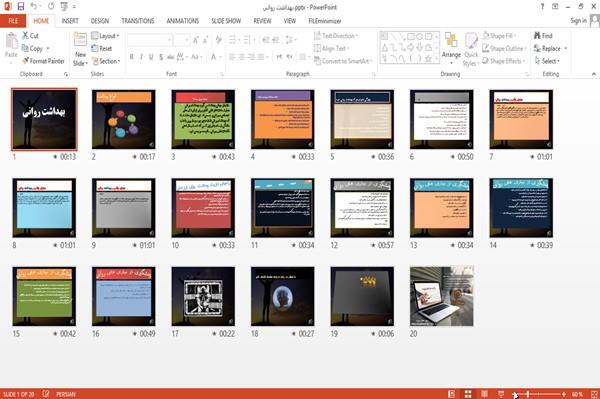Viewport: 600px width, 399px height.
Task: Click the Reset slide button
Action: (x=102, y=49)
